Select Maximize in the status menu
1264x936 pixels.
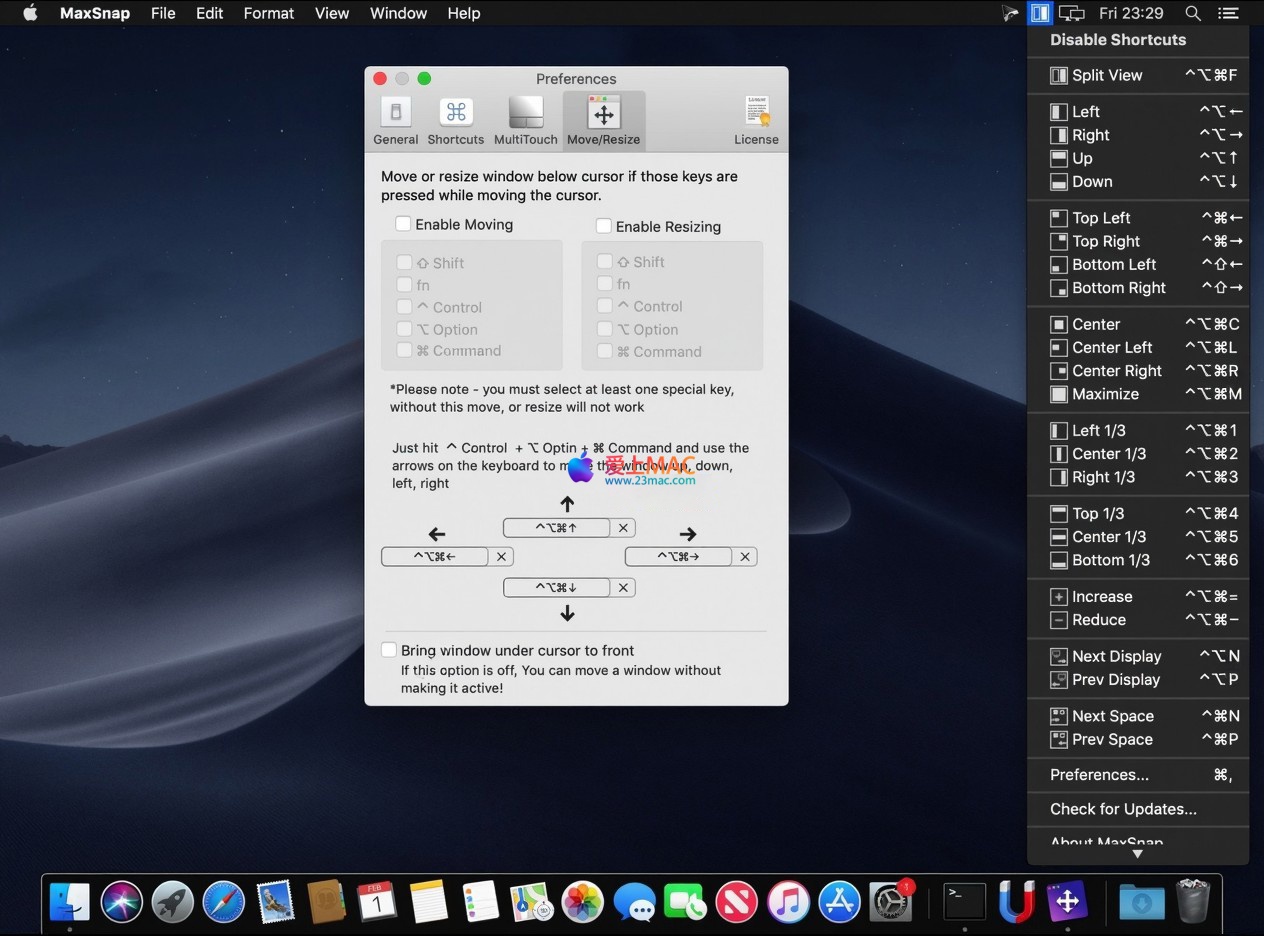pos(1105,394)
